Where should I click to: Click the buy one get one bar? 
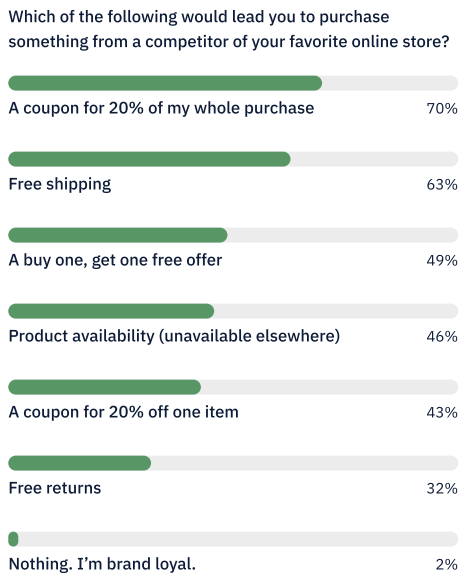coord(118,235)
